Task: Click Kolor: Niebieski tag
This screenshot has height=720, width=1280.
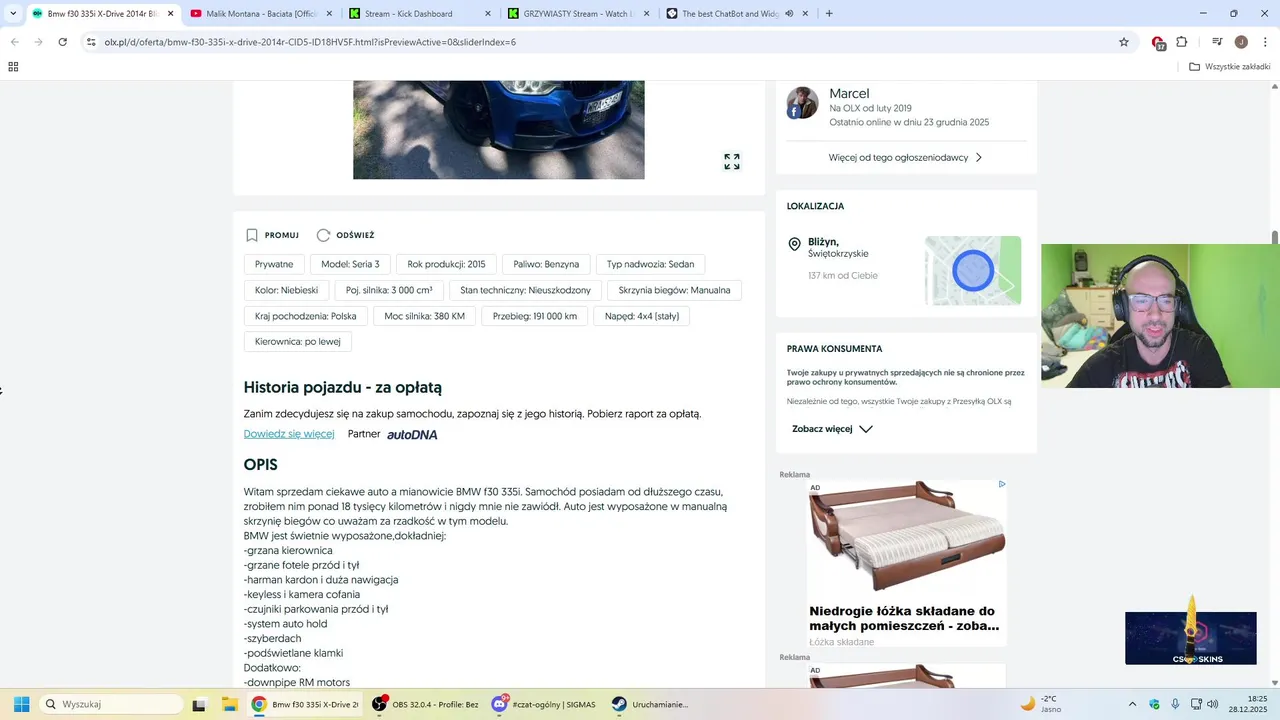Action: tap(286, 290)
